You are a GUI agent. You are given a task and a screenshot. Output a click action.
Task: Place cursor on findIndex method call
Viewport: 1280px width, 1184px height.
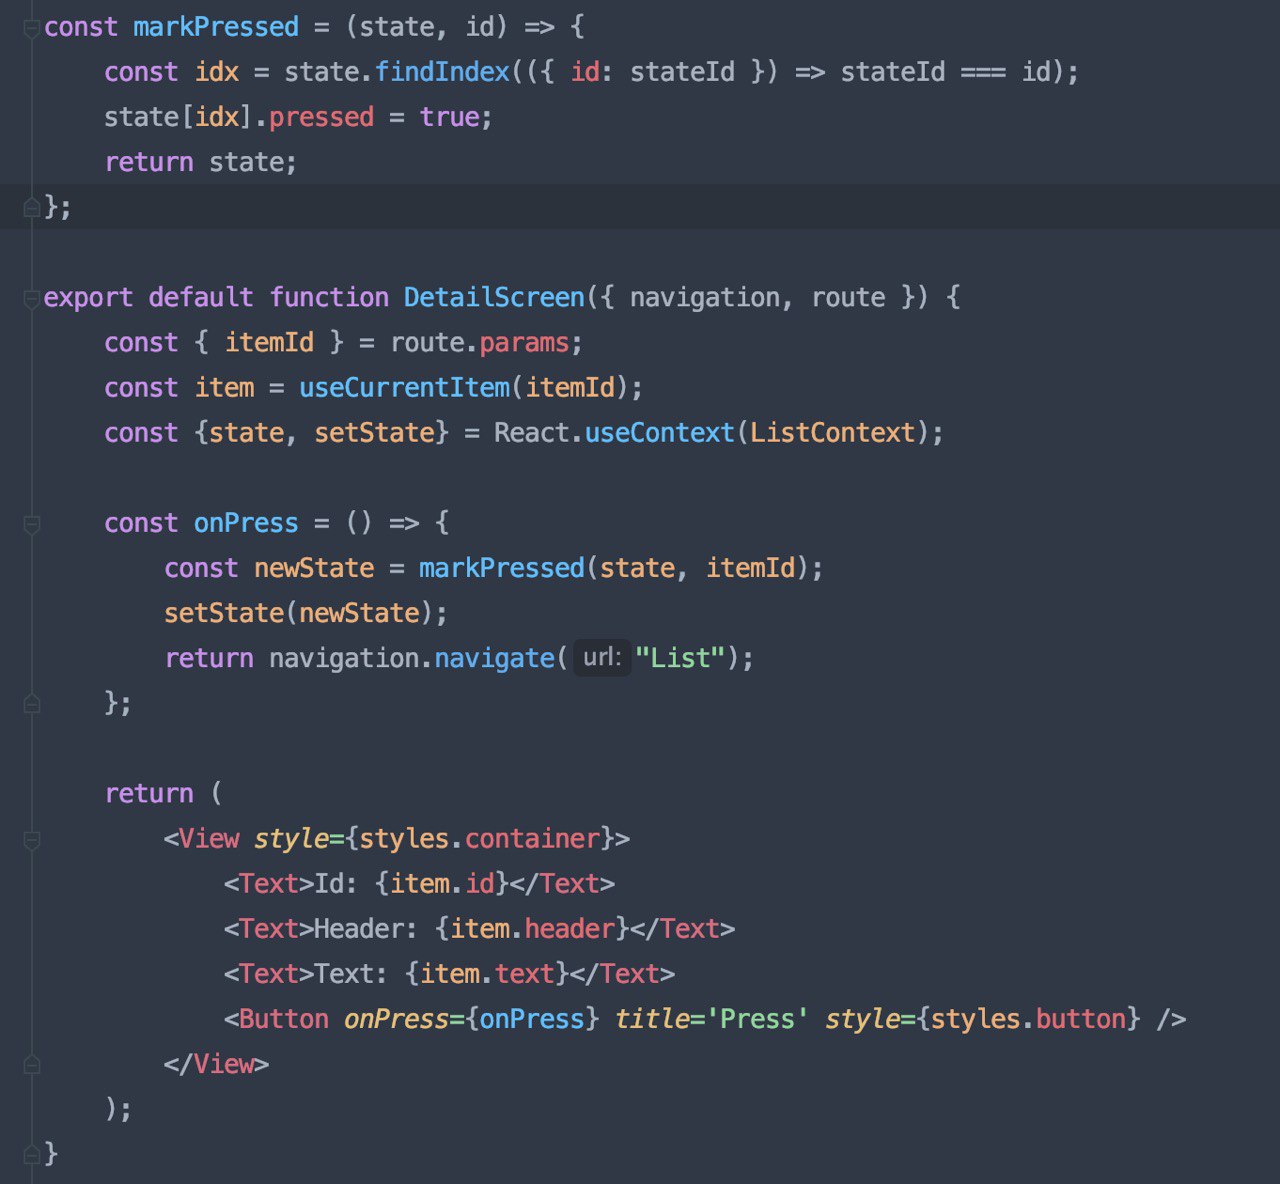coord(442,72)
